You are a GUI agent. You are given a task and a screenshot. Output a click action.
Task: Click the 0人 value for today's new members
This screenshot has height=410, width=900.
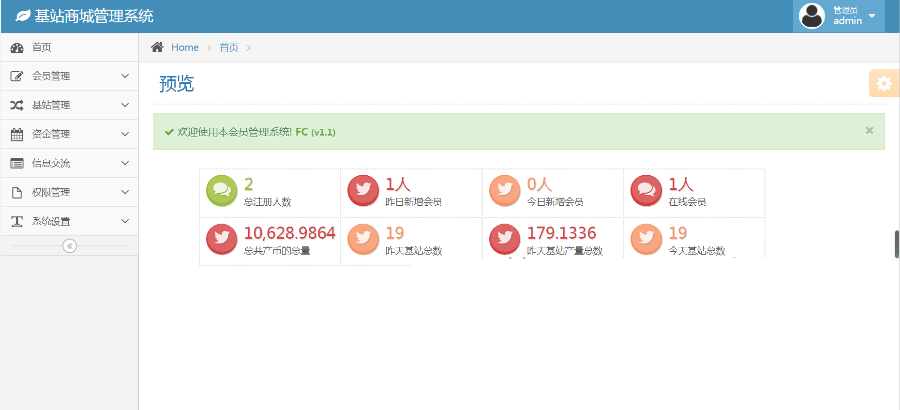(540, 184)
